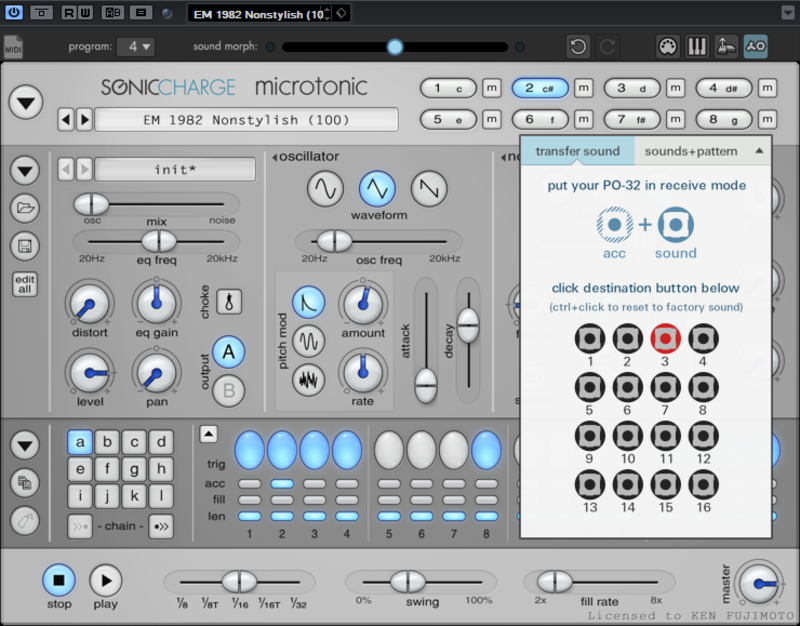
Task: Click the master volume knob
Action: coord(759,583)
